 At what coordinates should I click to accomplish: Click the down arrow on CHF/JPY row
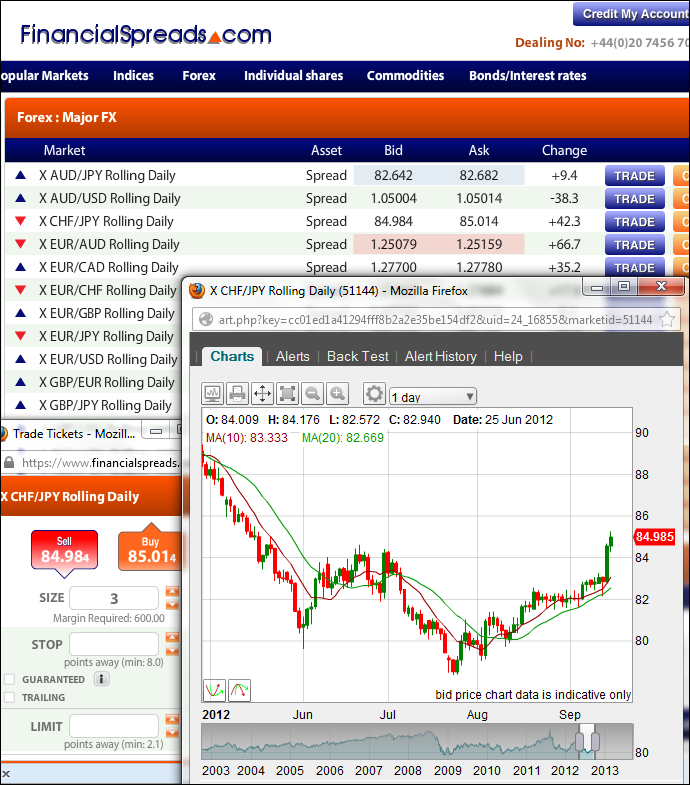click(x=21, y=221)
